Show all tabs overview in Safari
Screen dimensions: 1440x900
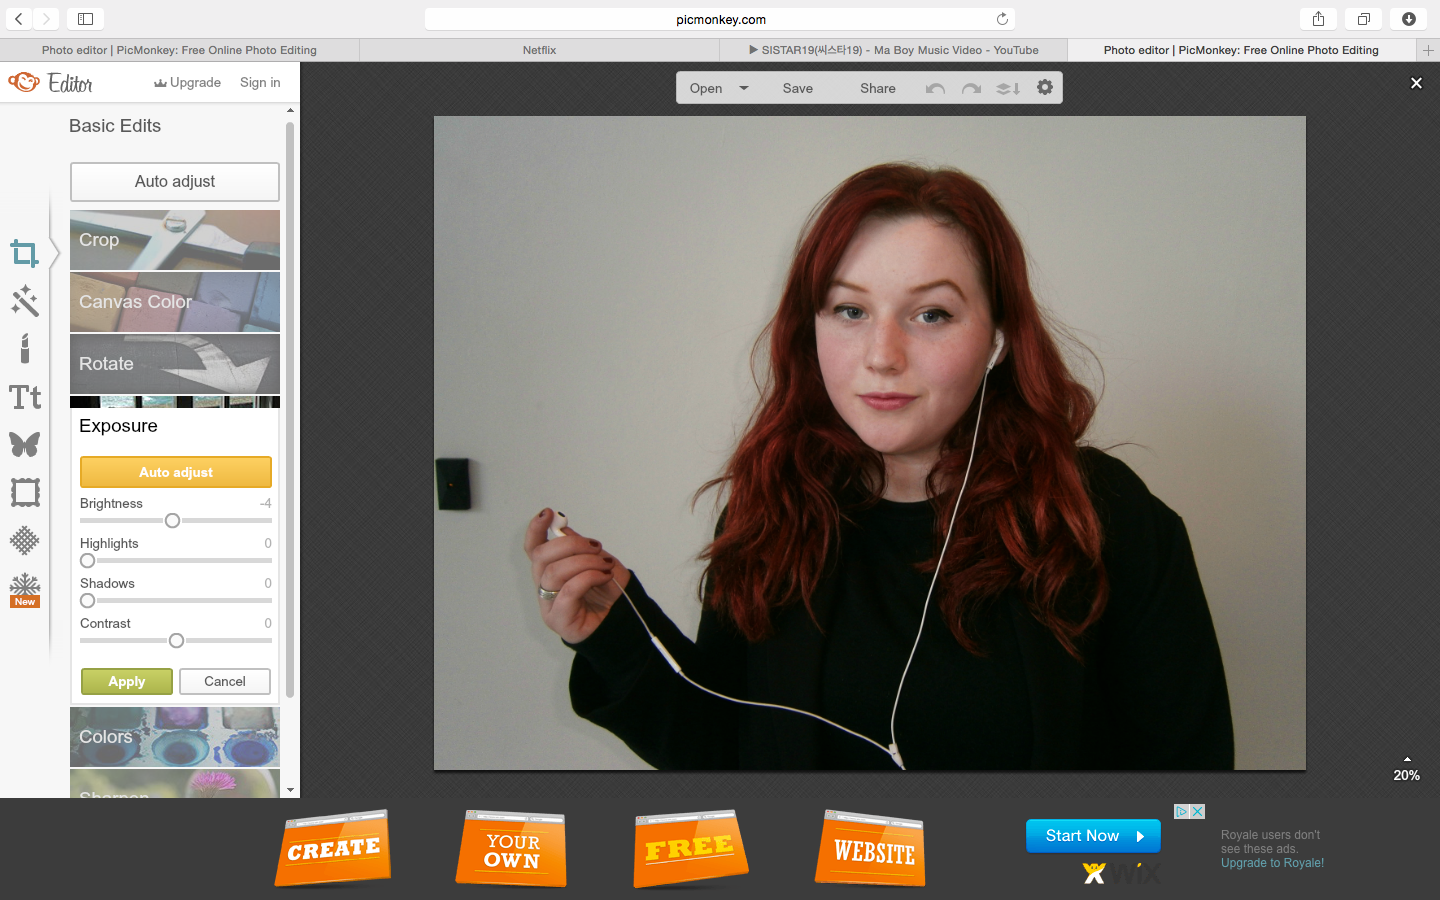(x=1363, y=19)
